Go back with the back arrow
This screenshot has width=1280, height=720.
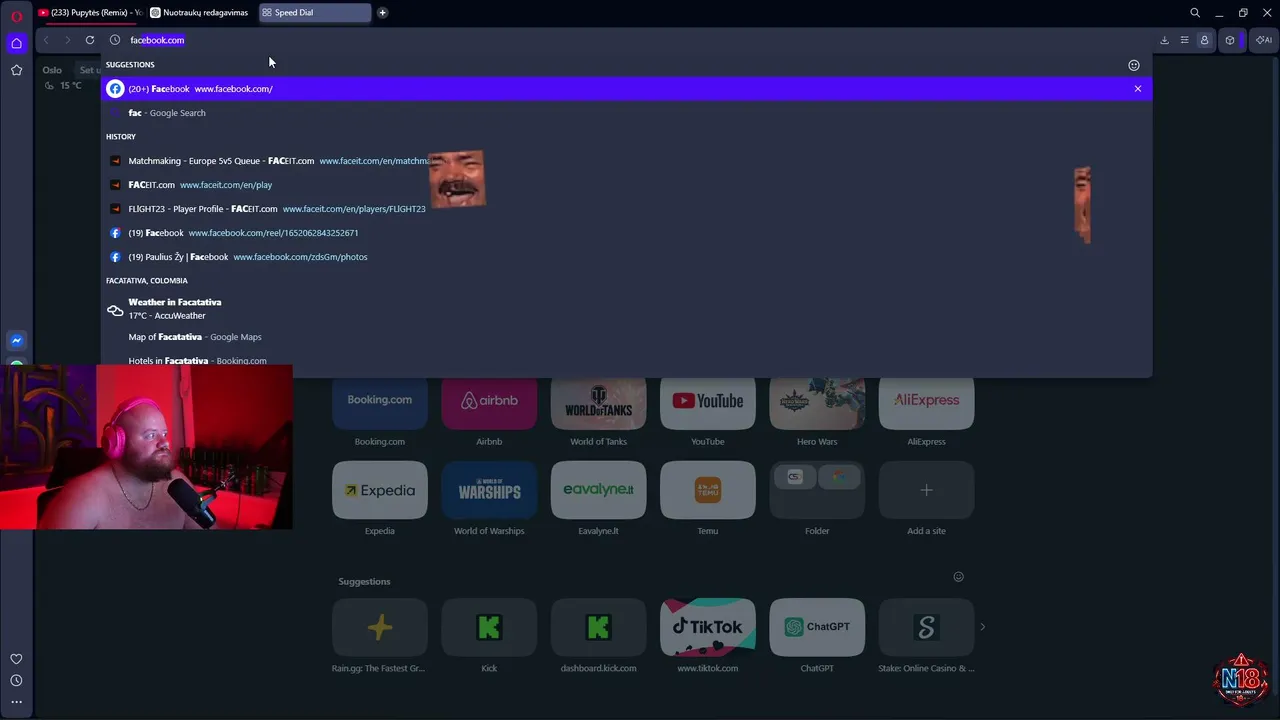click(46, 40)
